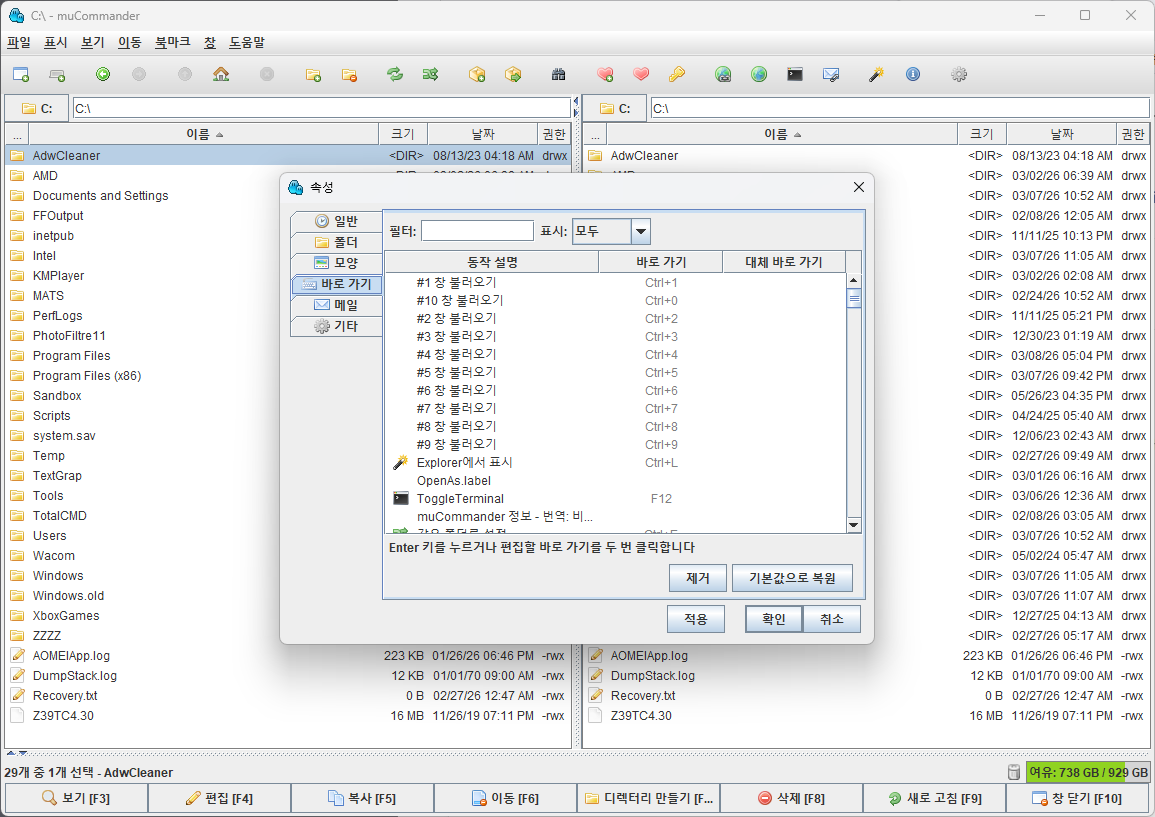Open the 표시 menu
Image resolution: width=1155 pixels, height=817 pixels.
click(56, 43)
